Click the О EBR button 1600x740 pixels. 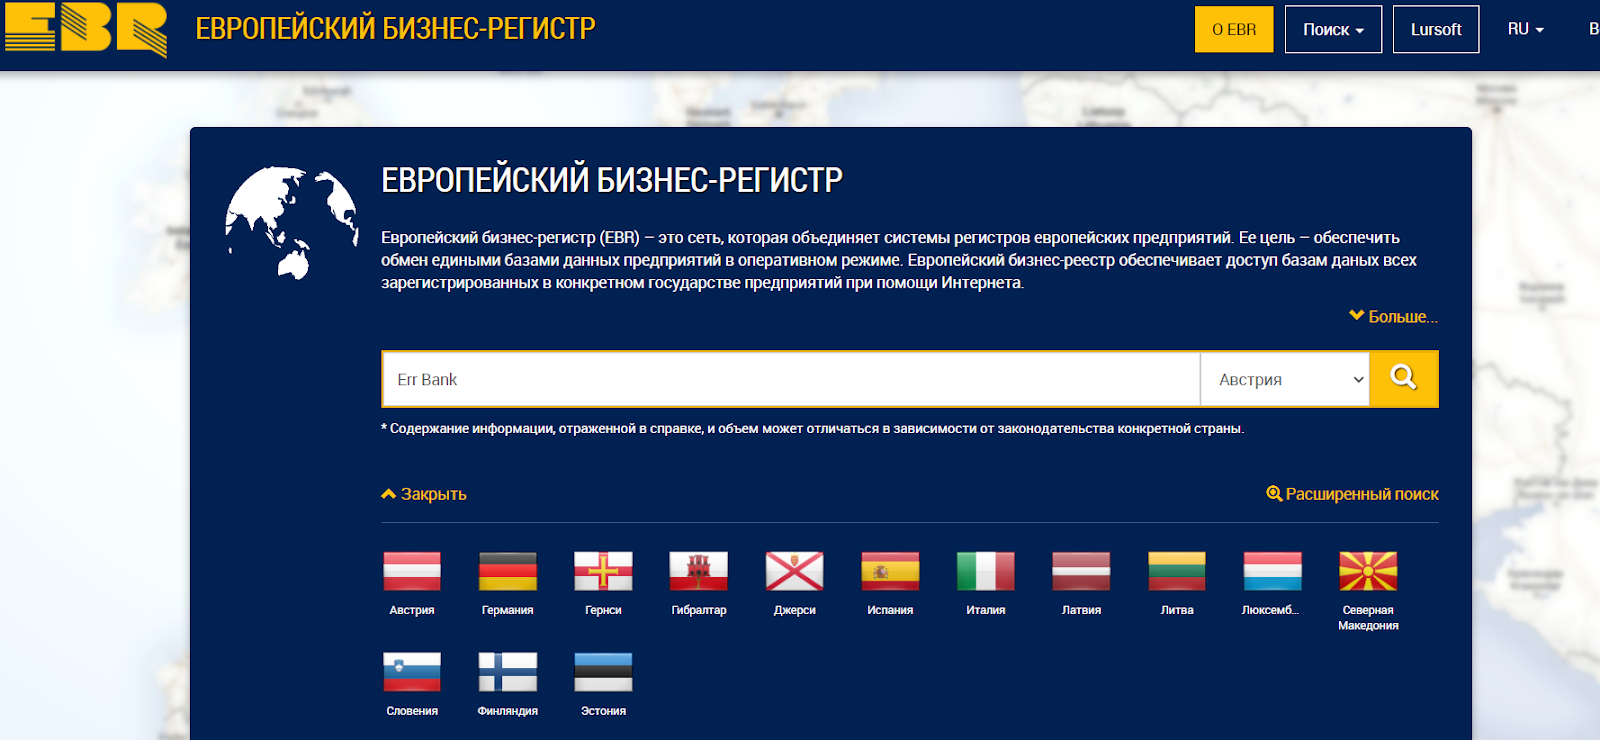coord(1234,29)
